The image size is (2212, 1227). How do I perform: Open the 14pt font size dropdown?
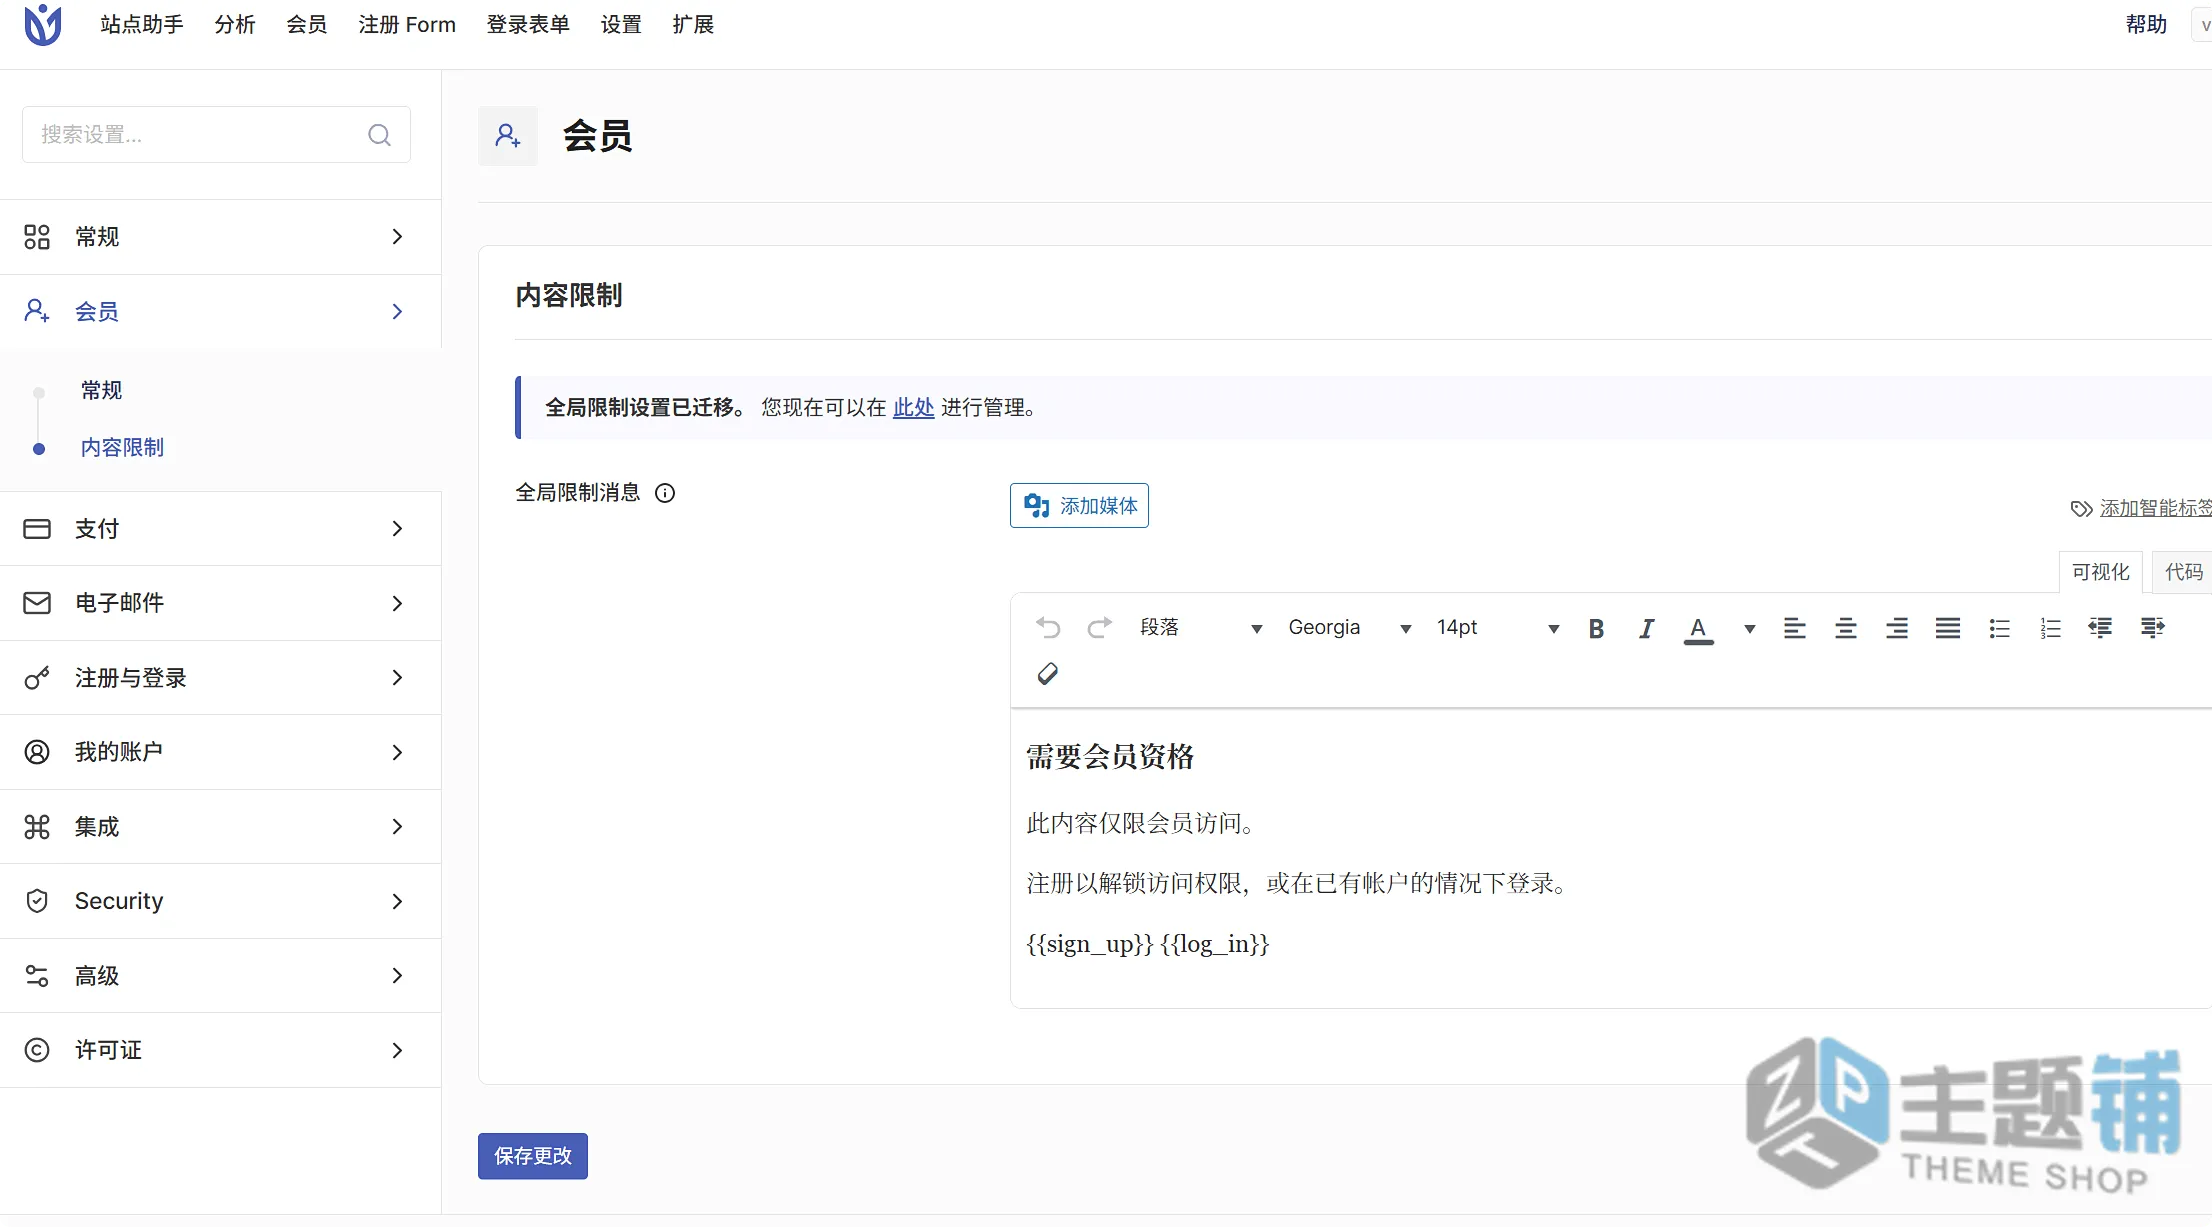[x=1497, y=628]
